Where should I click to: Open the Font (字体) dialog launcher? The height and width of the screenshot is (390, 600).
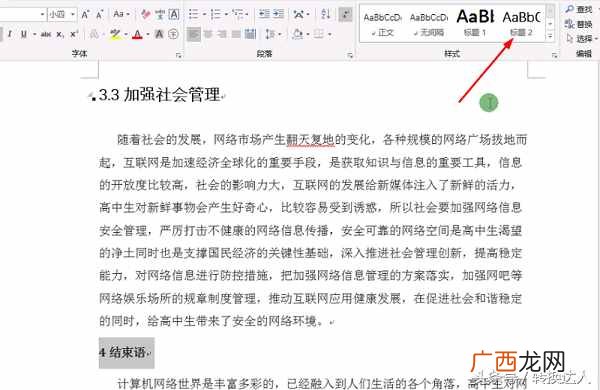[x=178, y=55]
